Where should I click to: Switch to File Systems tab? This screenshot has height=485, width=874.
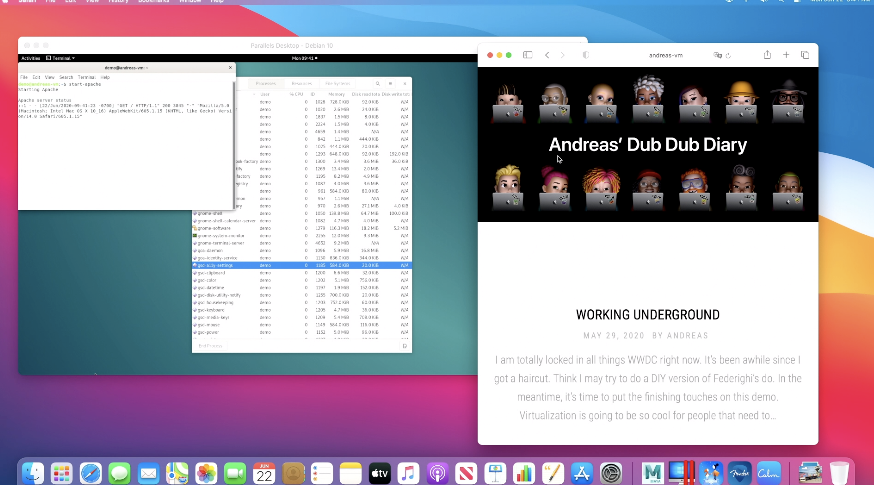point(337,84)
